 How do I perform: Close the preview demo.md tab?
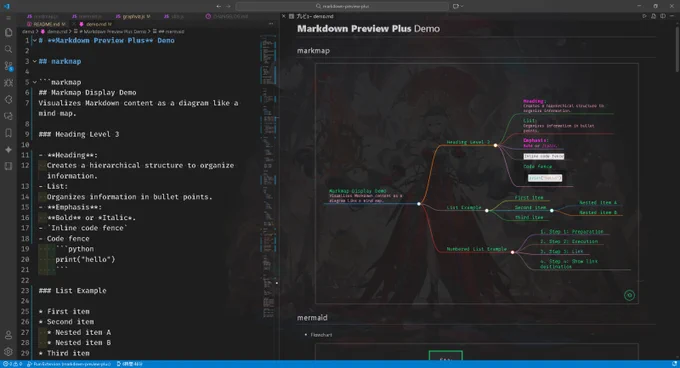[x=284, y=16]
